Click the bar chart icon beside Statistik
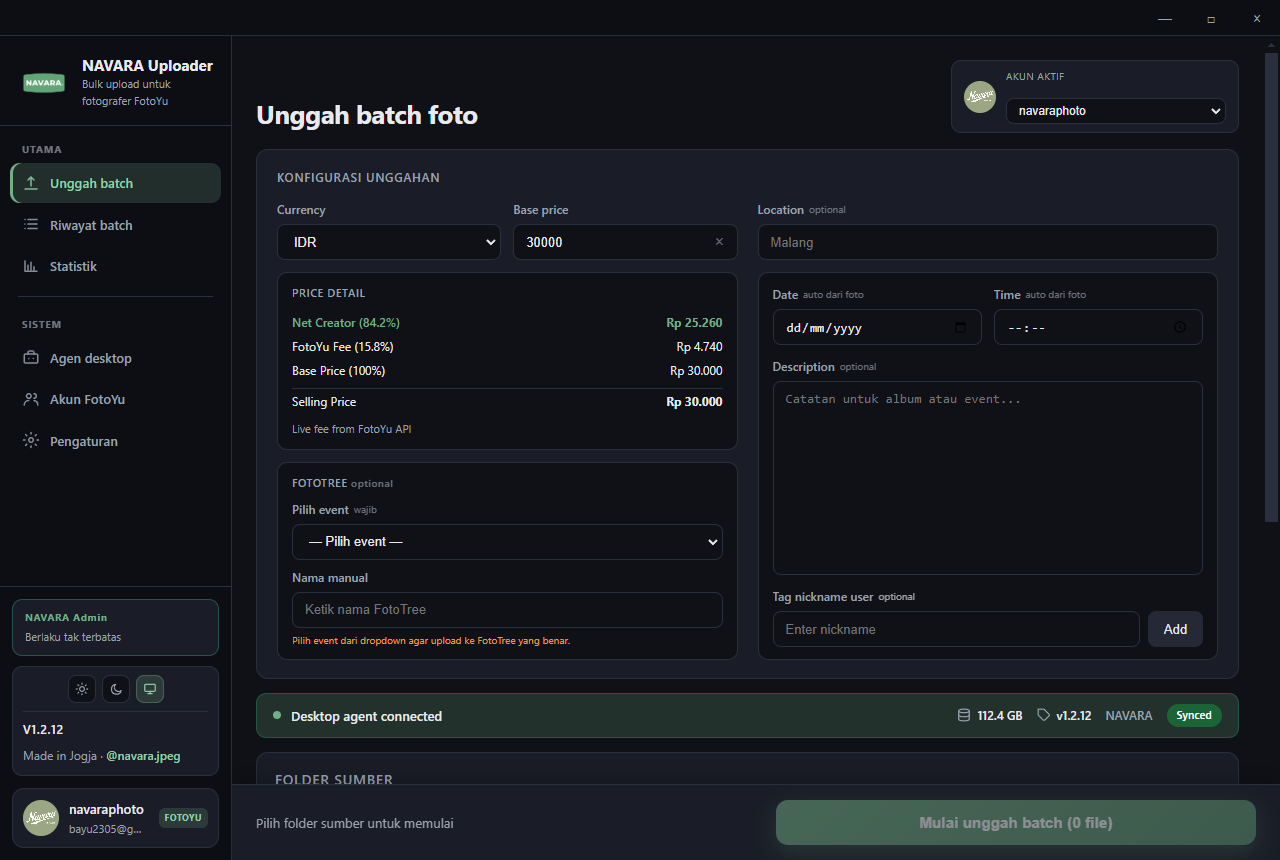Viewport: 1280px width, 860px height. (x=31, y=266)
